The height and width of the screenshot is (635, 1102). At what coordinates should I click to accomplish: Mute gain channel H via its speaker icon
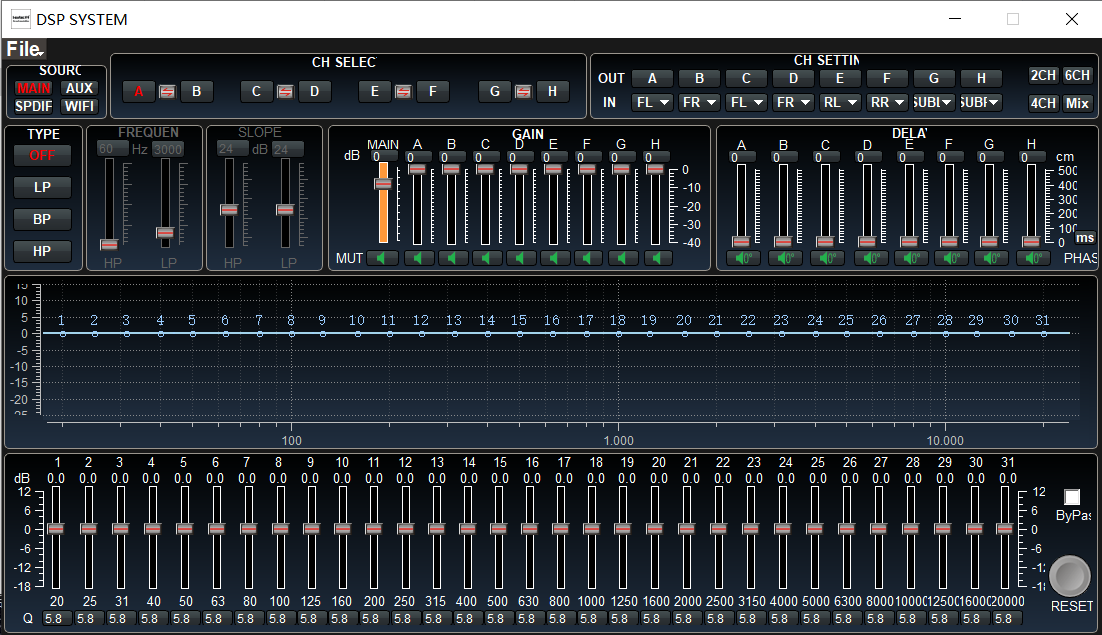point(657,258)
